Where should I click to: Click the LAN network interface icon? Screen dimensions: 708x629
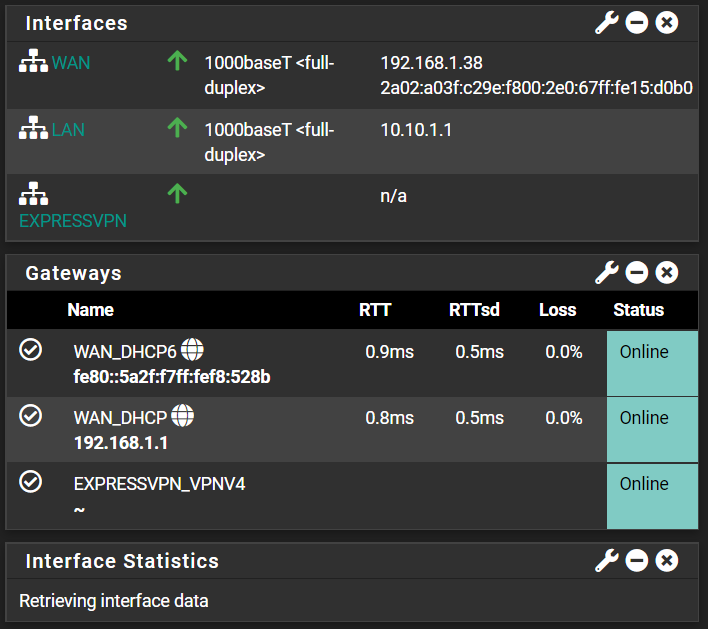(33, 128)
